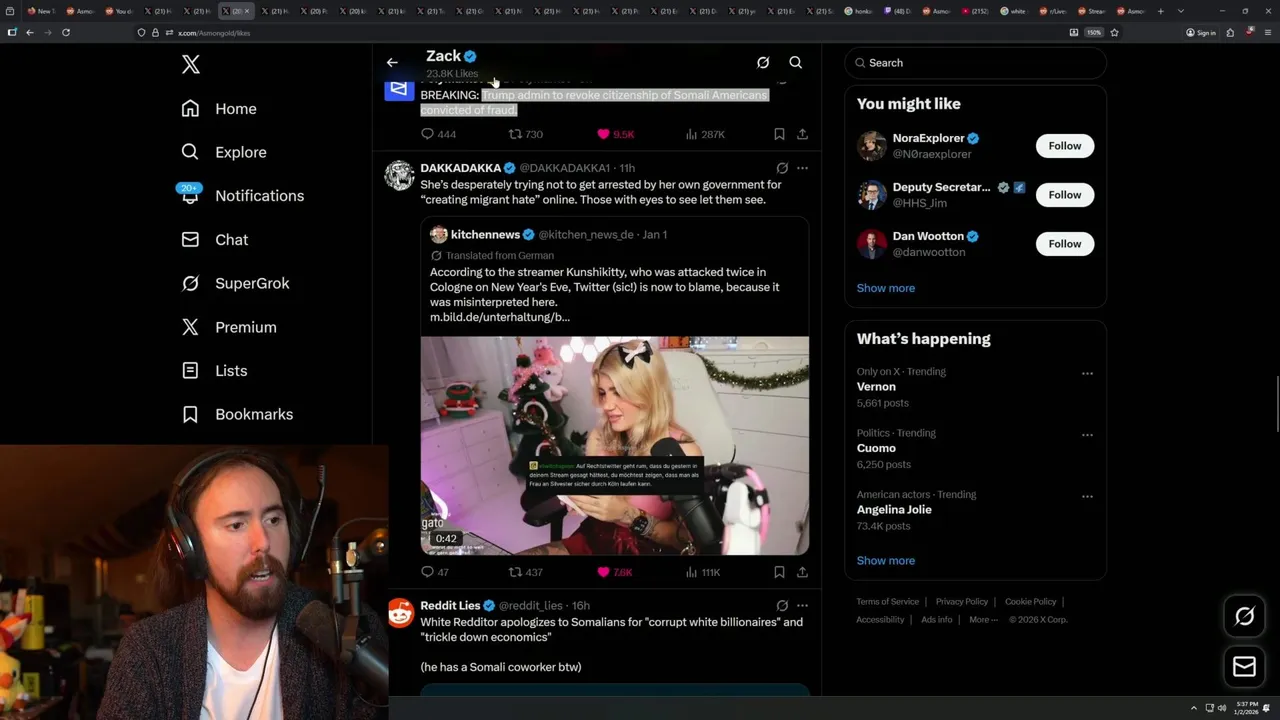
Task: Go to Home in sidebar
Action: click(x=218, y=109)
